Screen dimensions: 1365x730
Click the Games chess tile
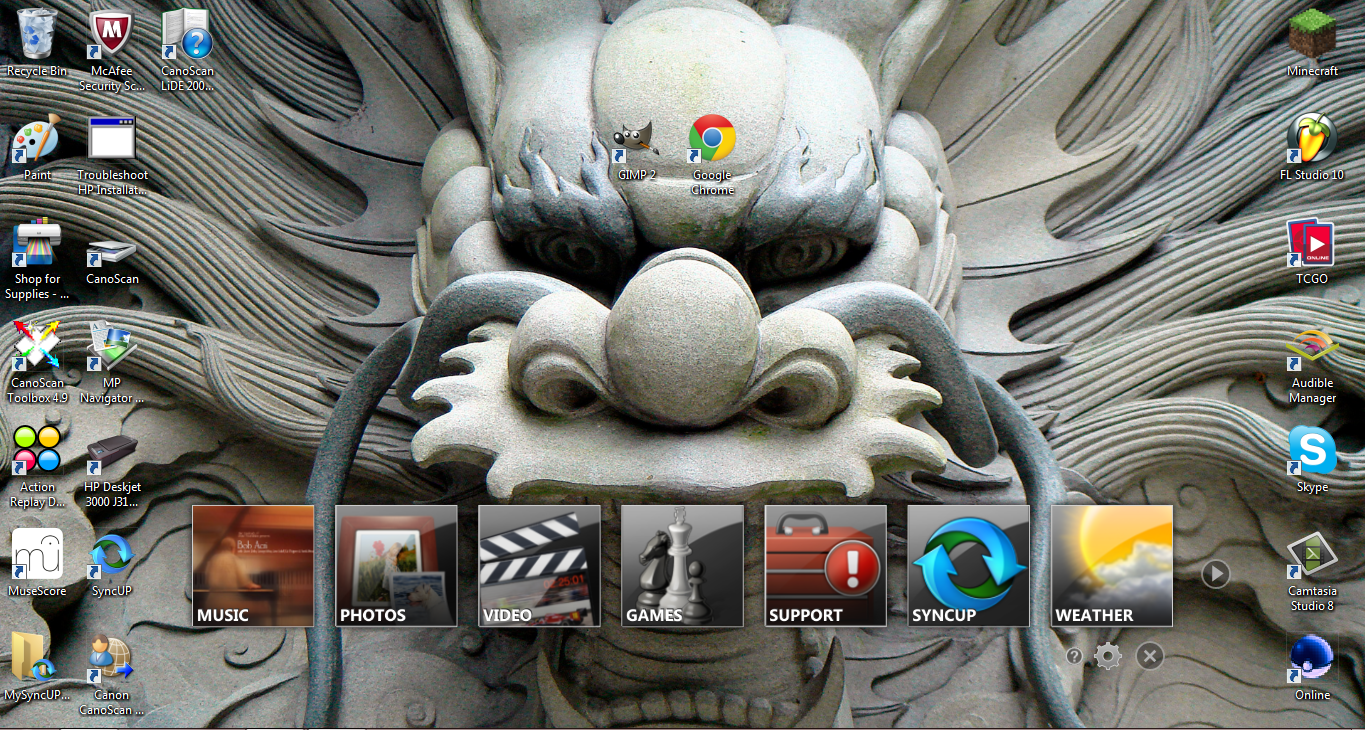pos(682,566)
